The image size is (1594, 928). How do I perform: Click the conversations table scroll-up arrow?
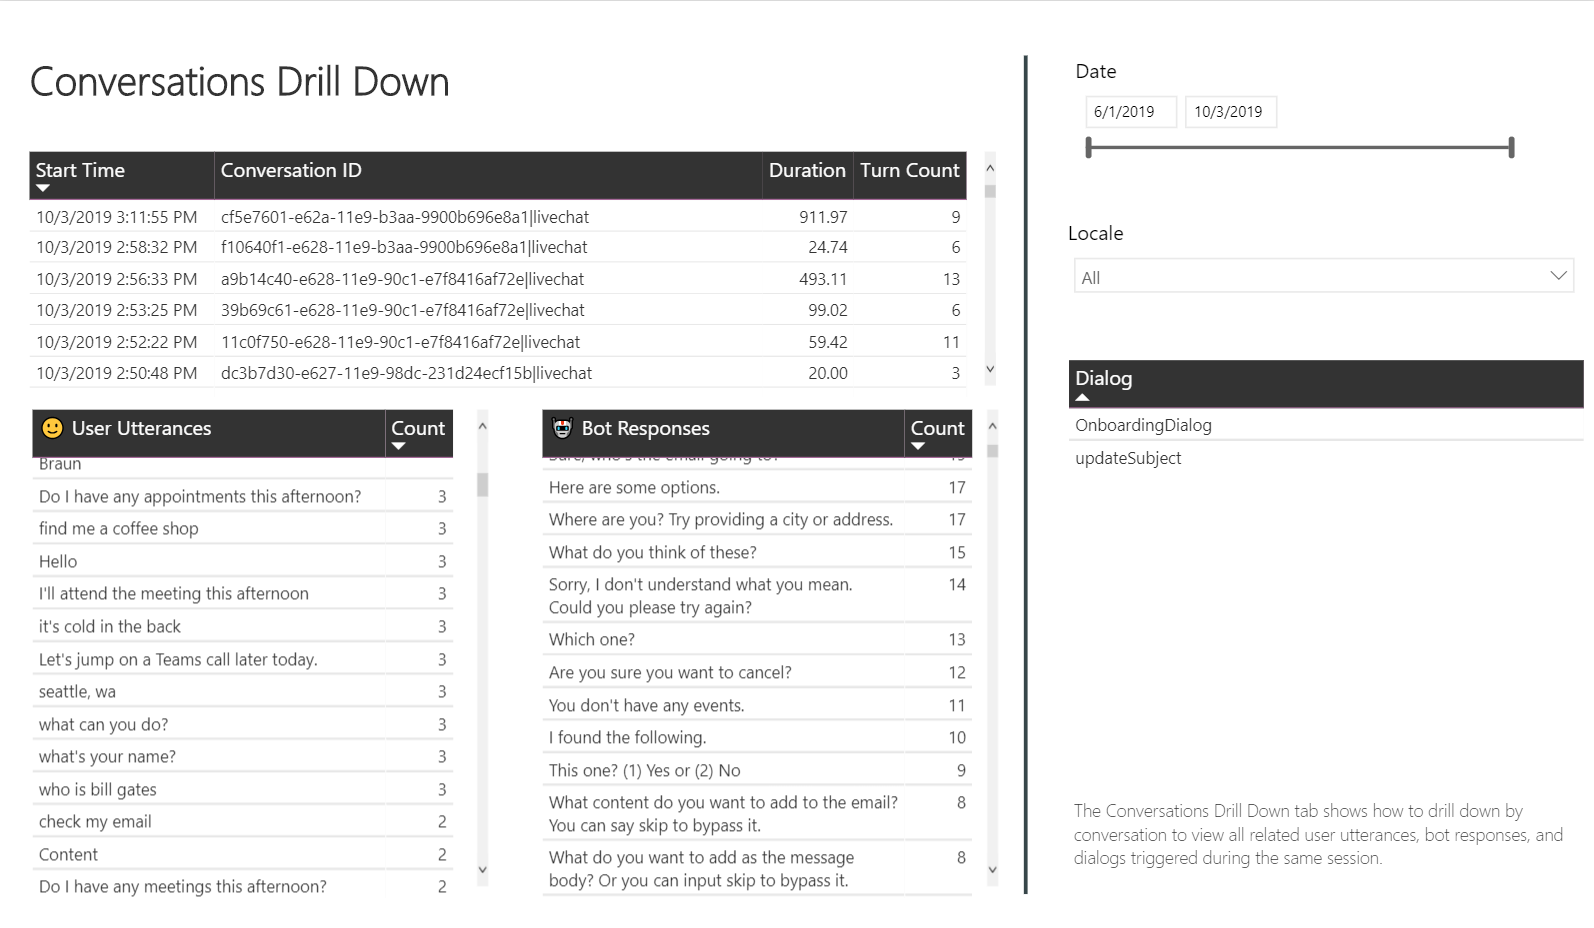990,168
